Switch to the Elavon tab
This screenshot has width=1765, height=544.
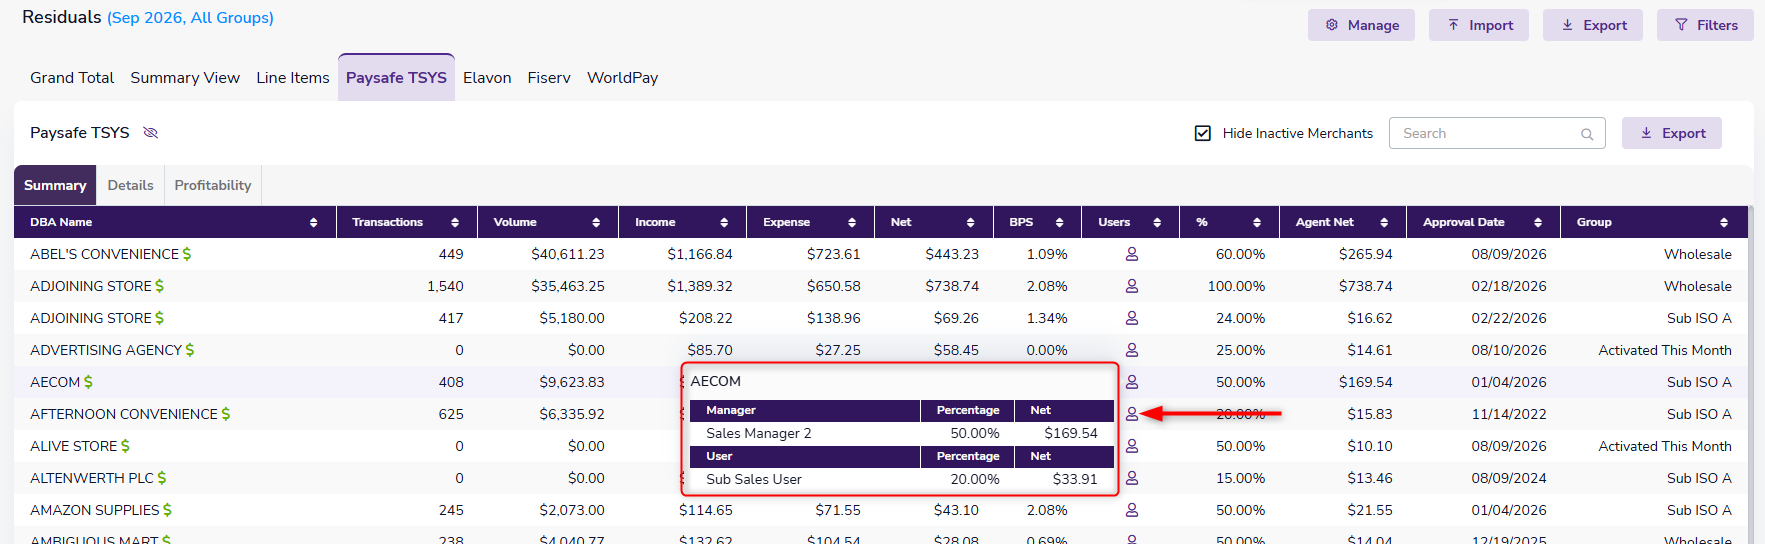(x=487, y=78)
